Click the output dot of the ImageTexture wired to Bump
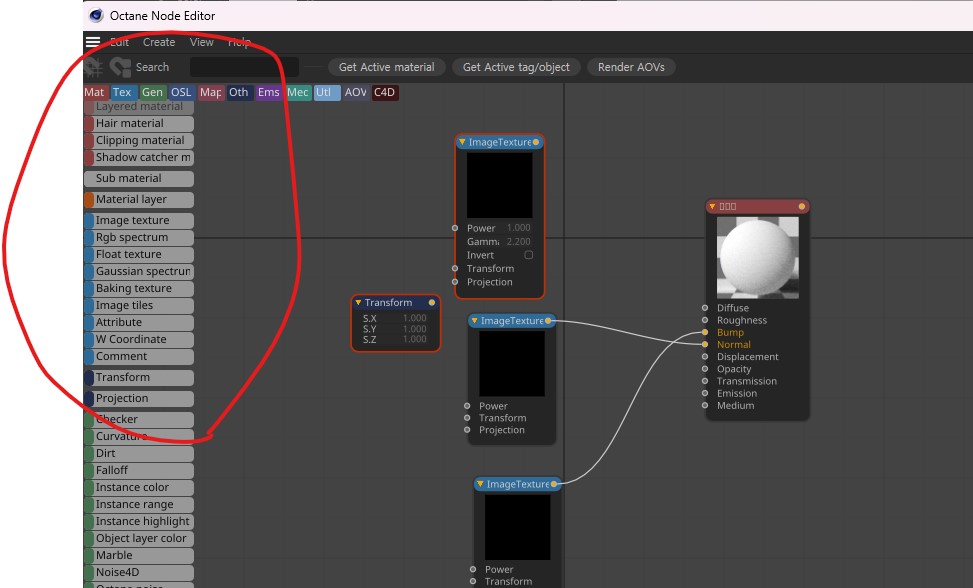973x588 pixels. click(x=554, y=484)
